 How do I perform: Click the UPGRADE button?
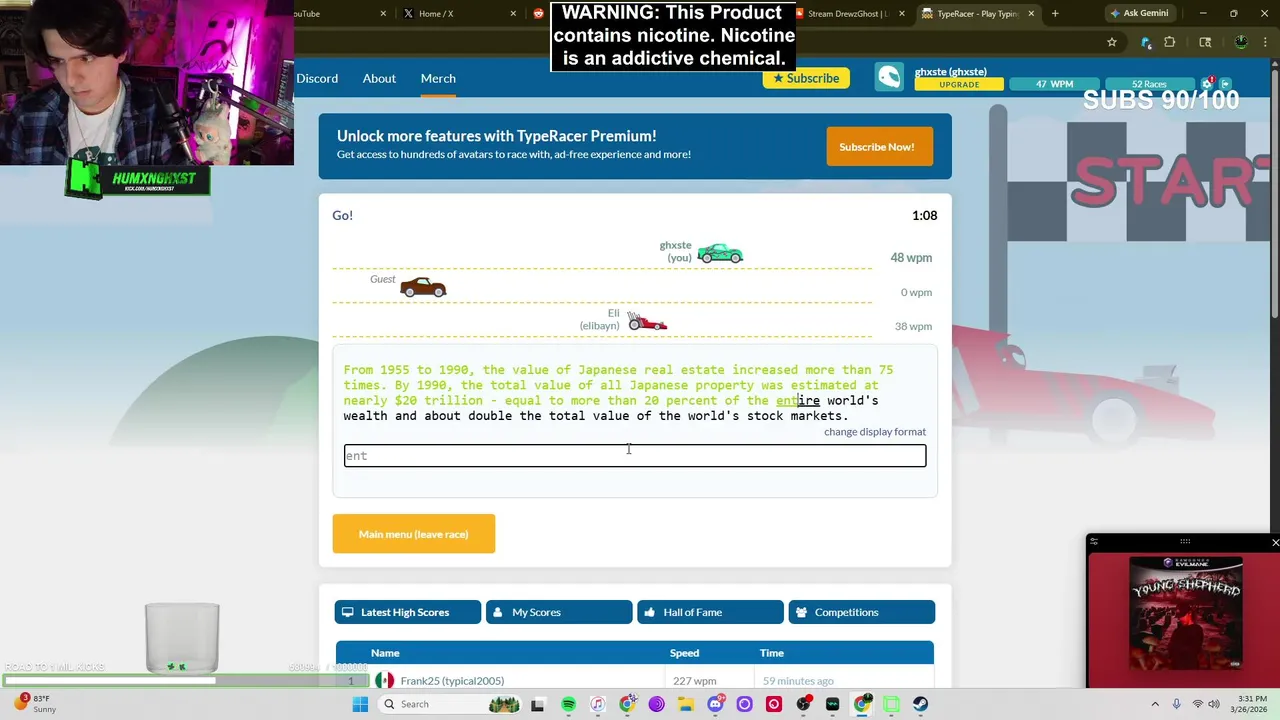tap(959, 85)
